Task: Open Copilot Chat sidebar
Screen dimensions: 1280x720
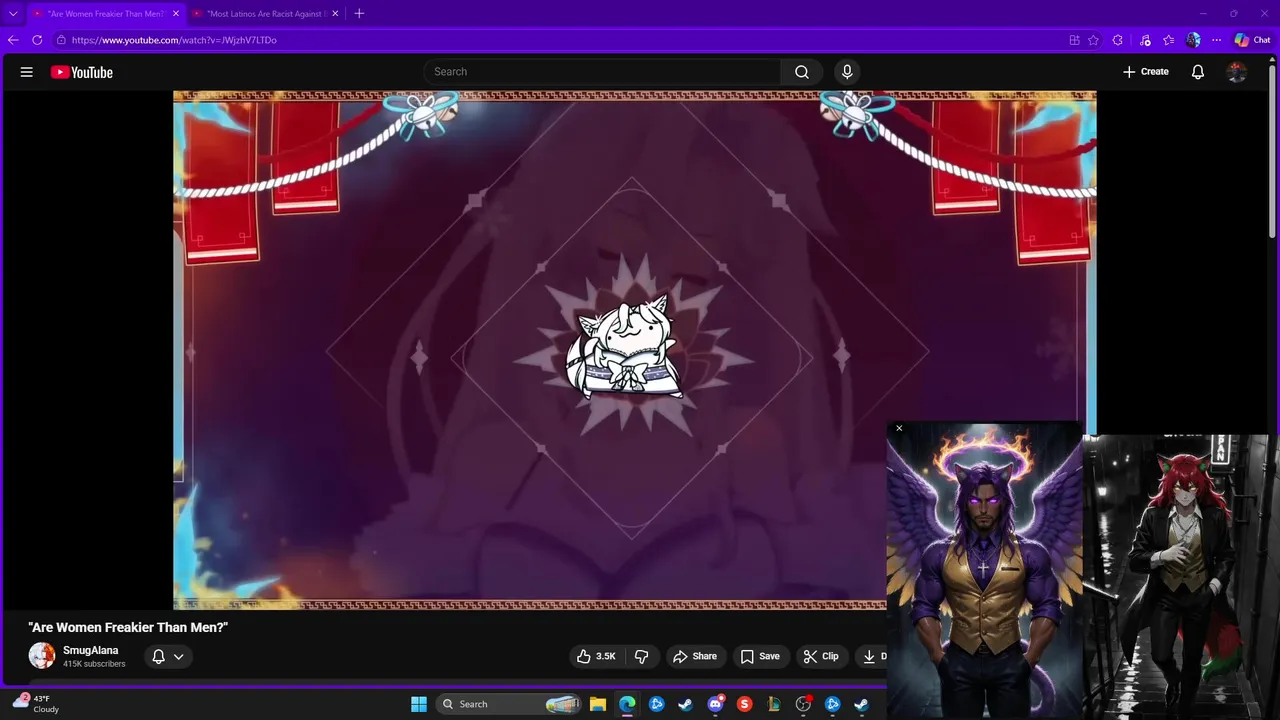Action: (x=1252, y=40)
